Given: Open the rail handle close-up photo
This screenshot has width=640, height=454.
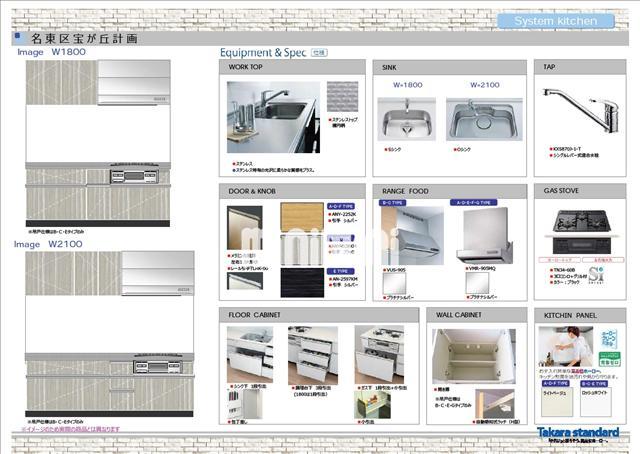Looking at the screenshot, I should (x=244, y=281).
